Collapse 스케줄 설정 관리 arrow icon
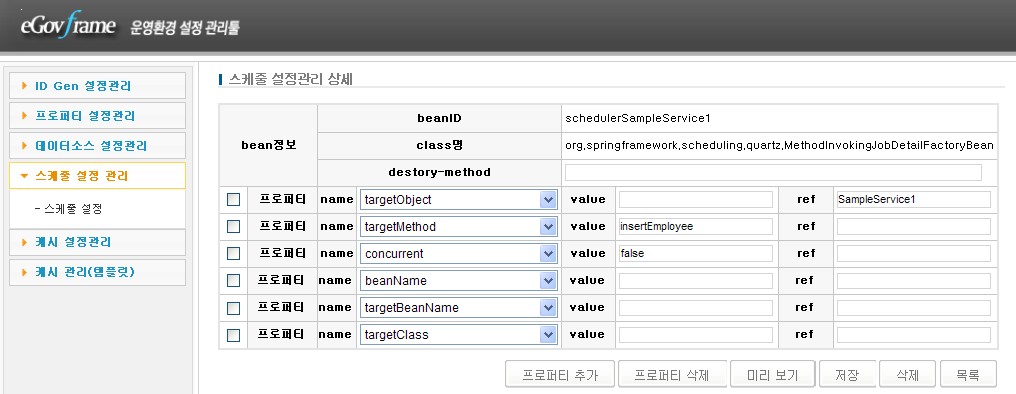This screenshot has height=394, width=1016. [25, 176]
